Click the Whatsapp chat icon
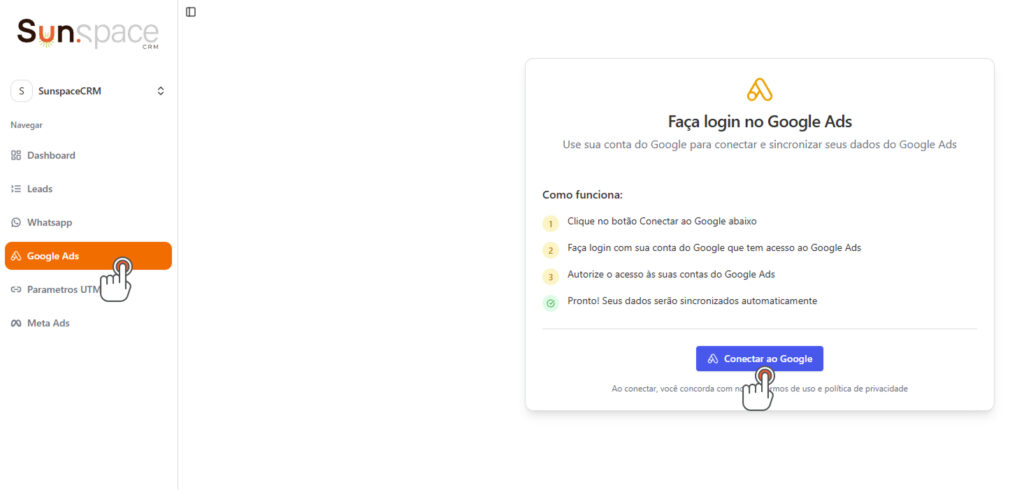This screenshot has width=1024, height=490. click(16, 222)
